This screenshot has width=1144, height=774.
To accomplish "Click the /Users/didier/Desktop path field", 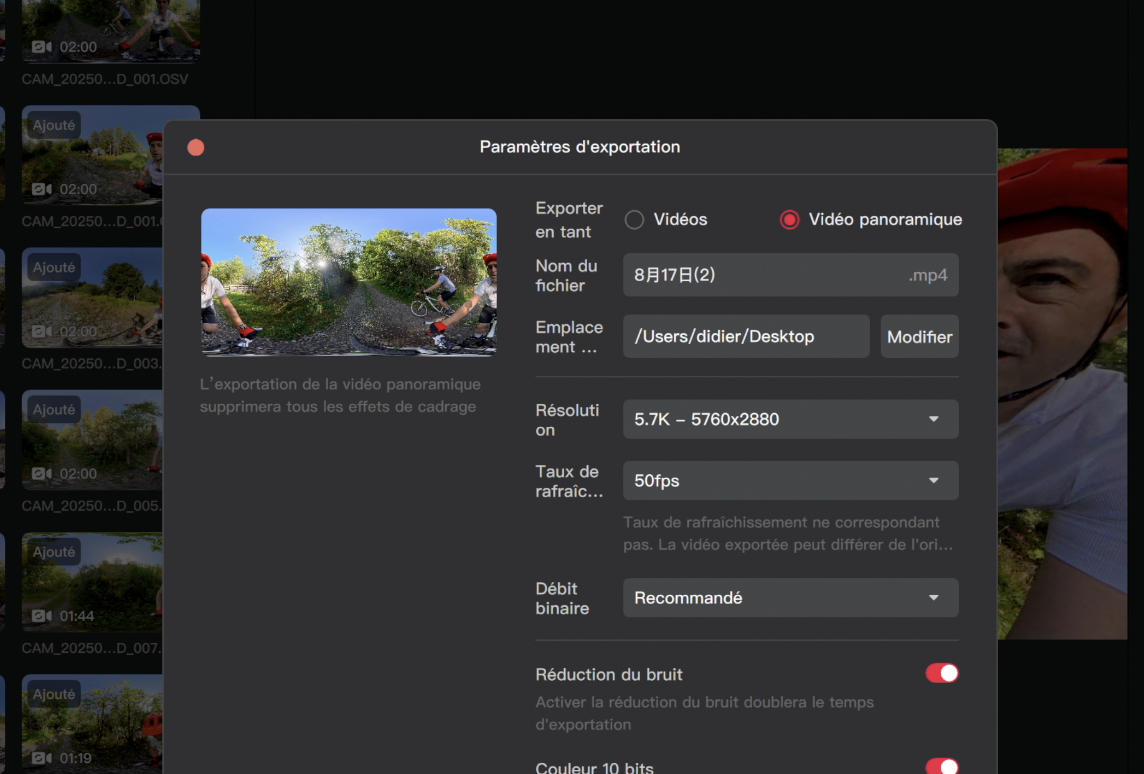I will [x=746, y=337].
